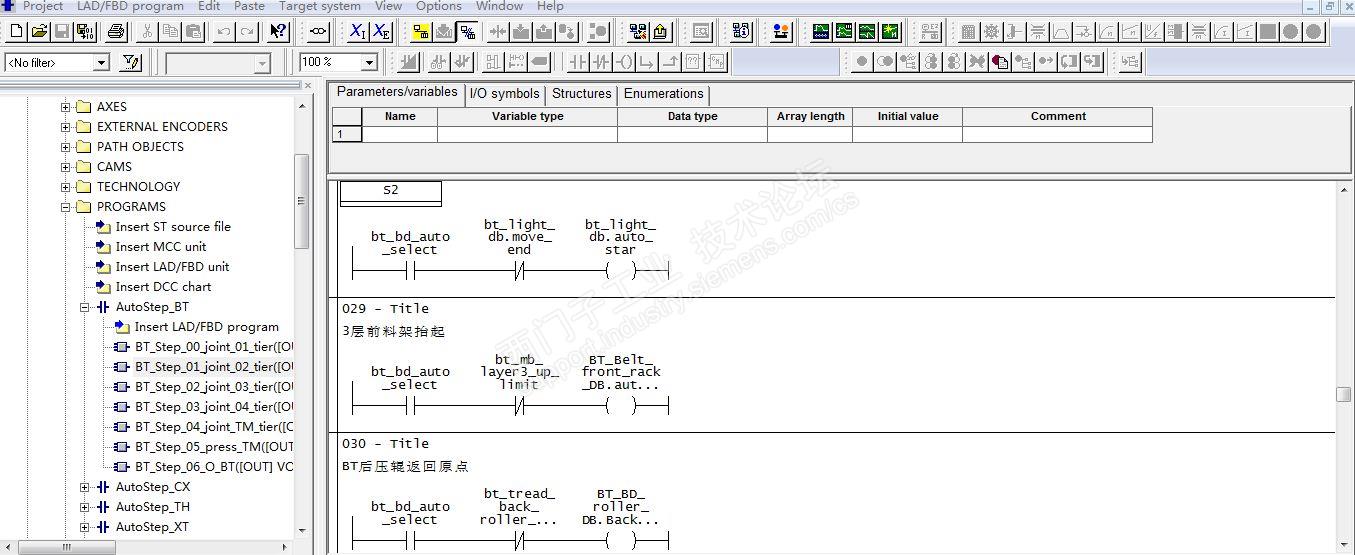This screenshot has height=555, width=1355.
Task: Select Insert DCC chart
Action: click(x=163, y=287)
